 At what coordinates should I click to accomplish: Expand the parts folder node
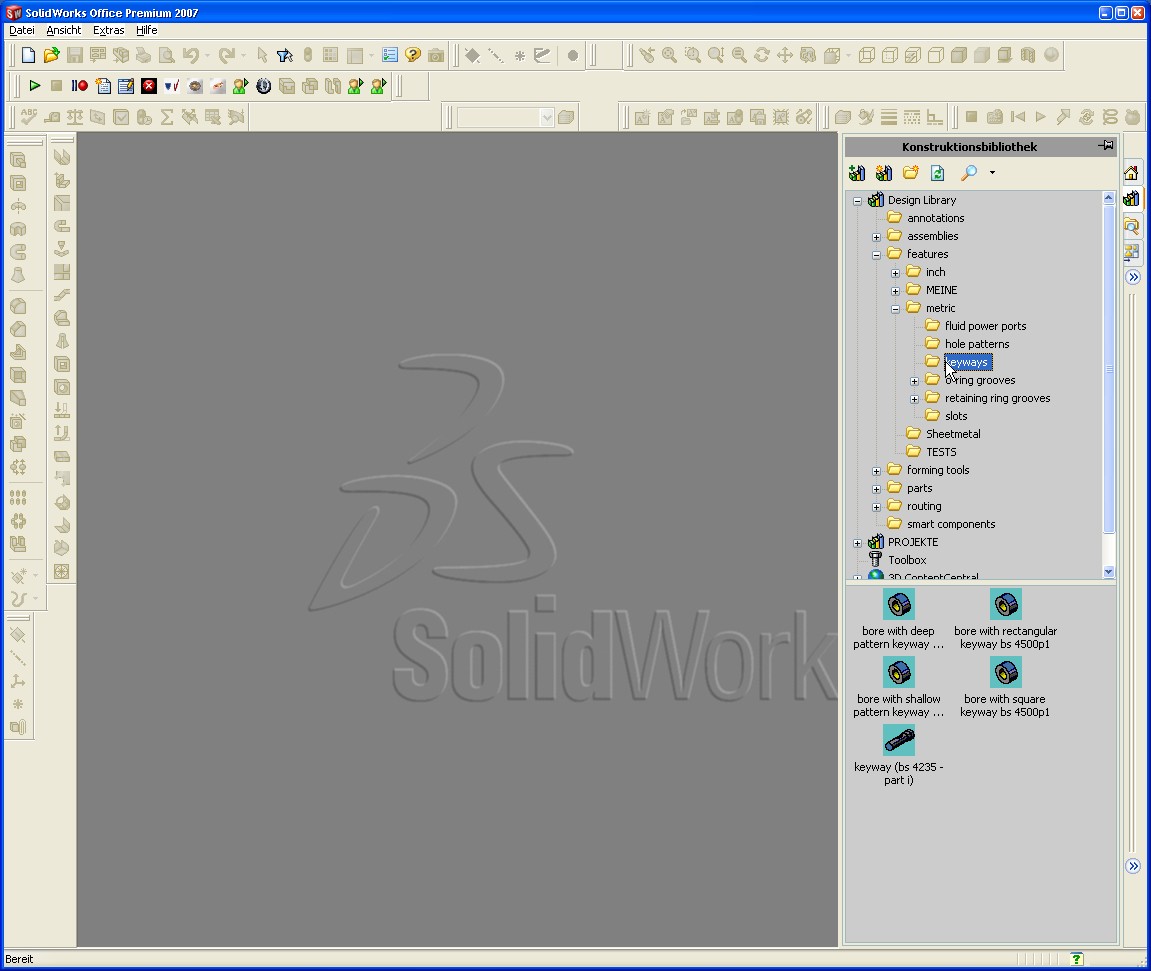pos(876,489)
